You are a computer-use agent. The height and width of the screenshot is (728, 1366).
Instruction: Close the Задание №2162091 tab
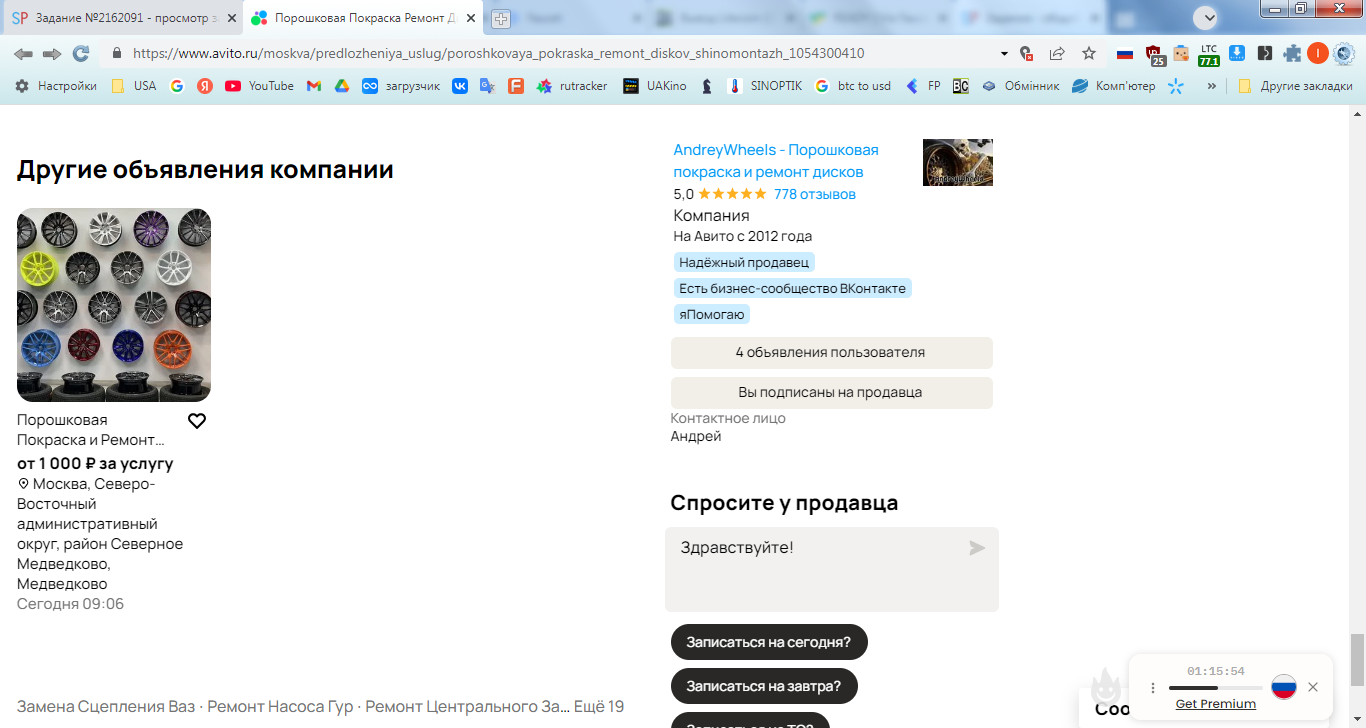point(232,18)
